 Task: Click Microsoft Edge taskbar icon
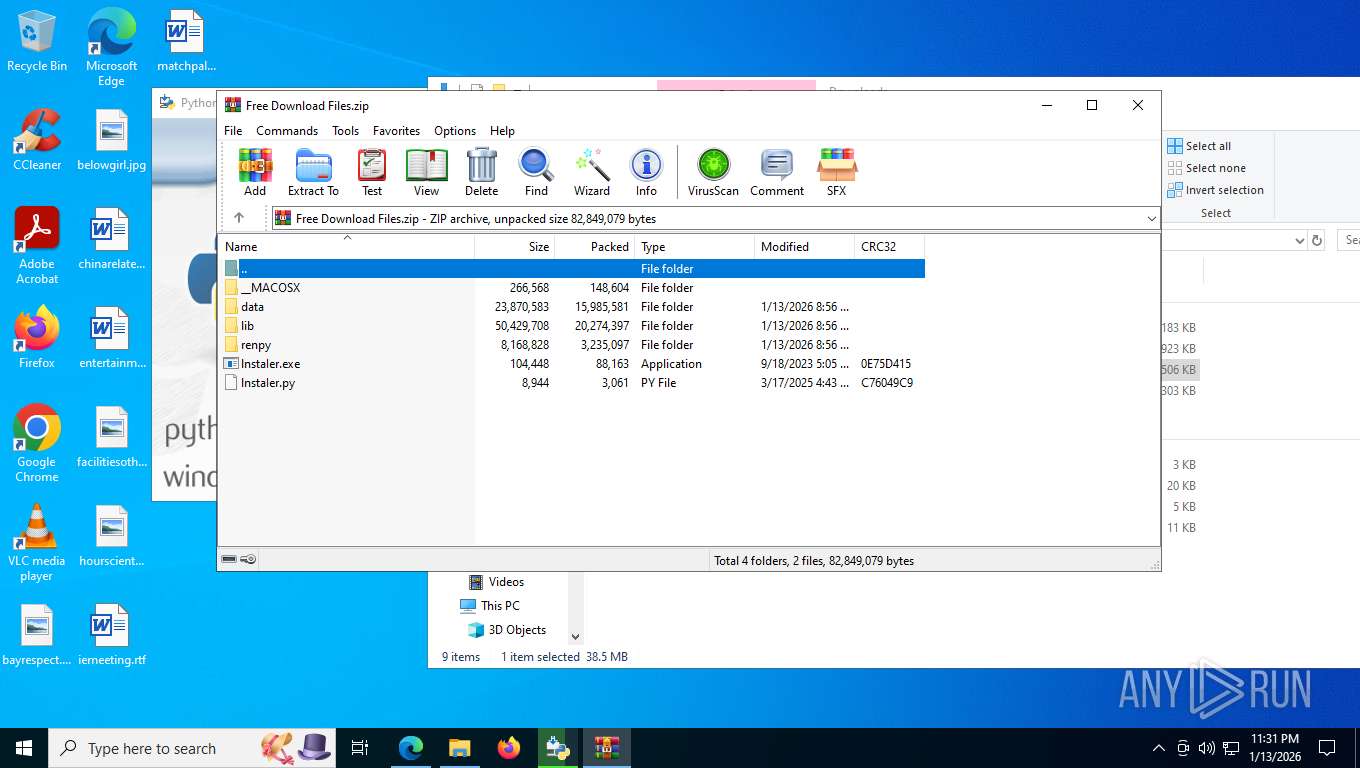[x=411, y=748]
